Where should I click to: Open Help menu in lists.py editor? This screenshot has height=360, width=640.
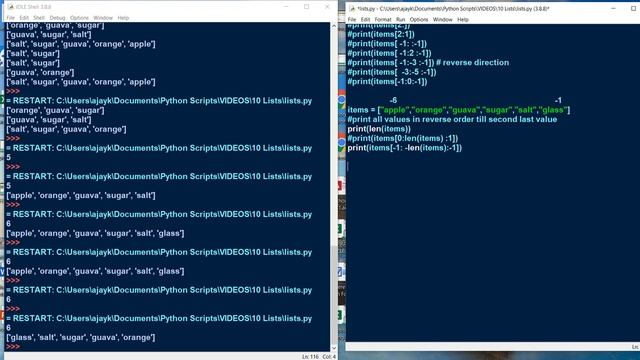tap(463, 20)
